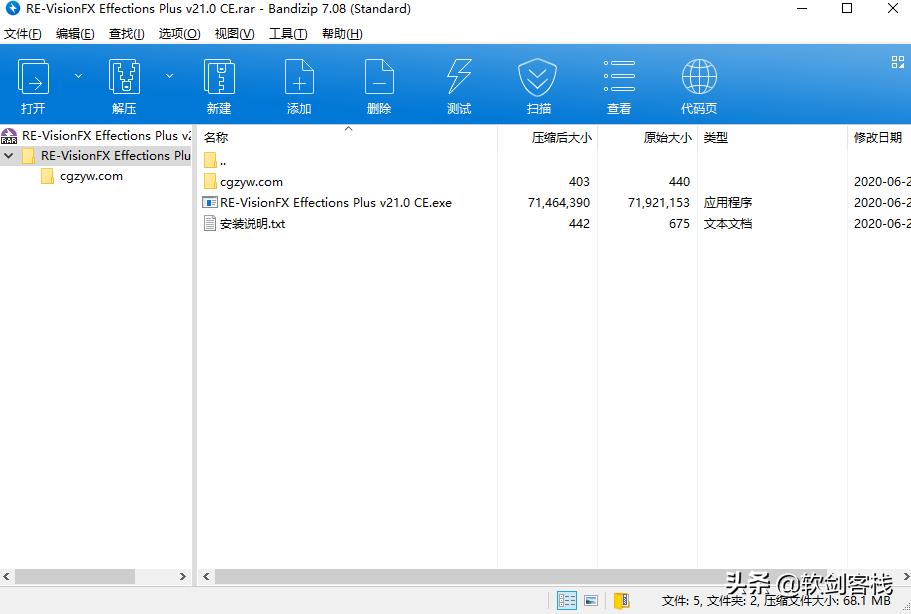
Task: Click the archive folder icon in status bar
Action: click(621, 601)
